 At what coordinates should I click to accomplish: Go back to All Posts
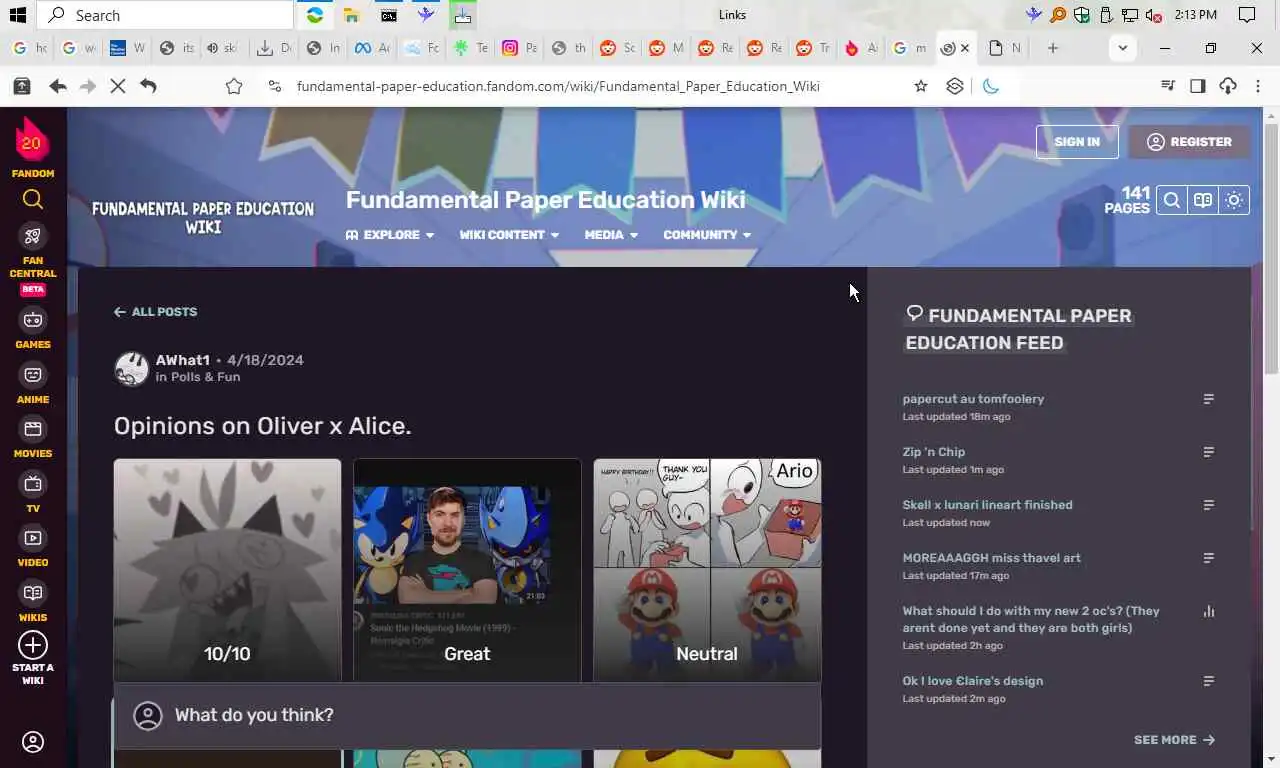[155, 312]
